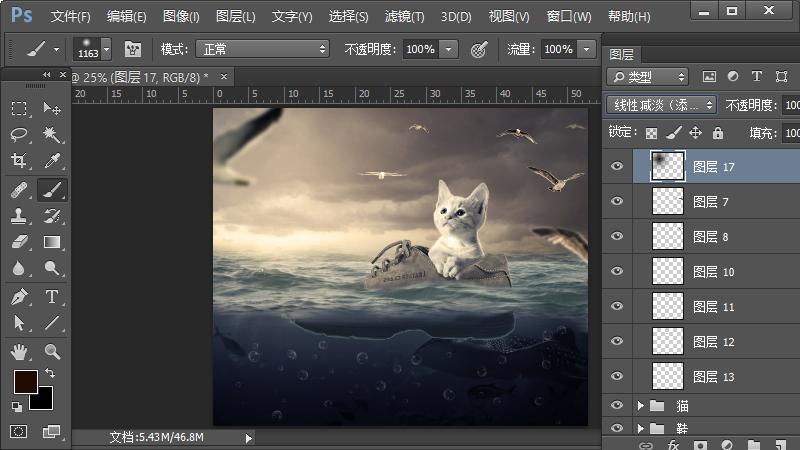Select the 图层 17 layer thumbnail
Image resolution: width=800 pixels, height=450 pixels.
(668, 166)
